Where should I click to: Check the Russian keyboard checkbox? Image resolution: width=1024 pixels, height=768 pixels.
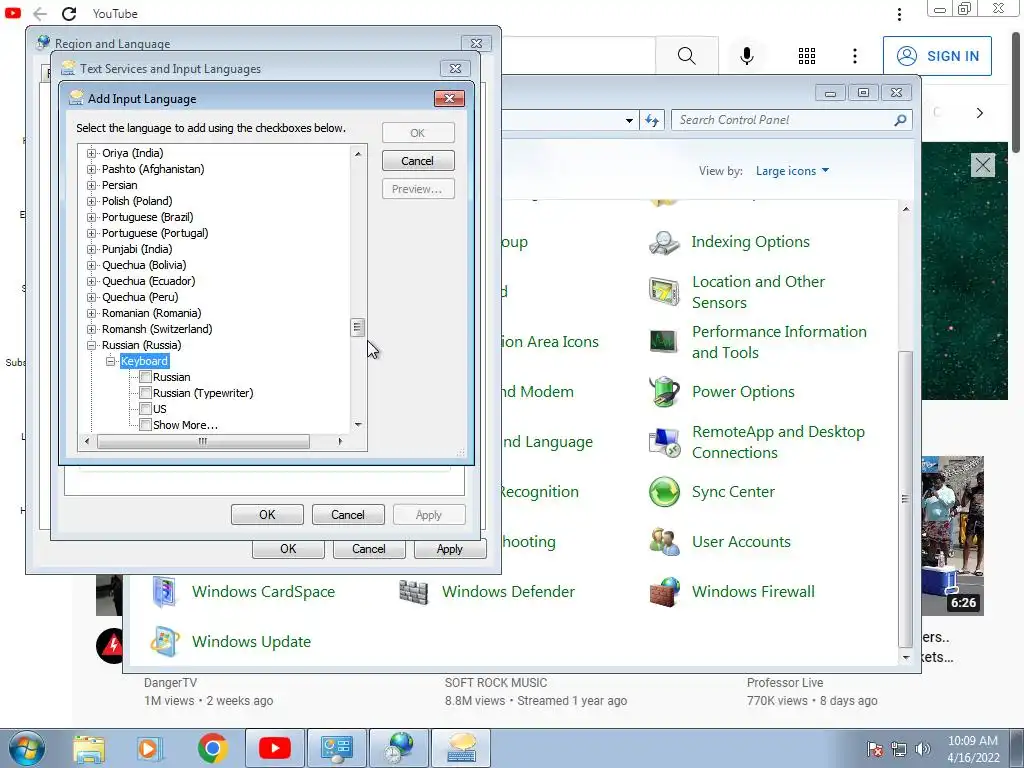pyautogui.click(x=146, y=377)
